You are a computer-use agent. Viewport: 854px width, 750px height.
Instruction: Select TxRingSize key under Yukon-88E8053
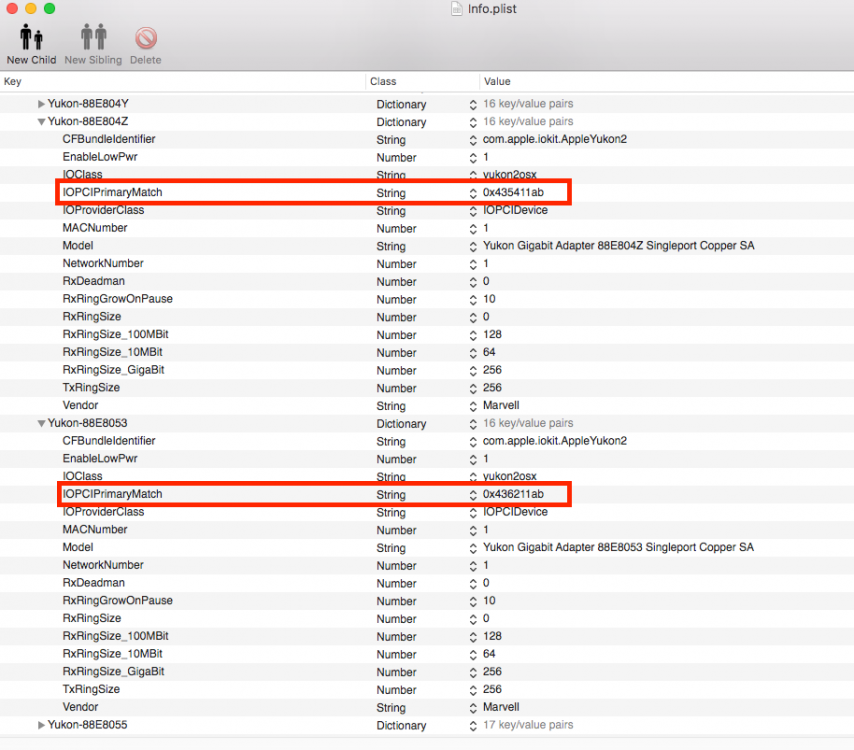91,689
